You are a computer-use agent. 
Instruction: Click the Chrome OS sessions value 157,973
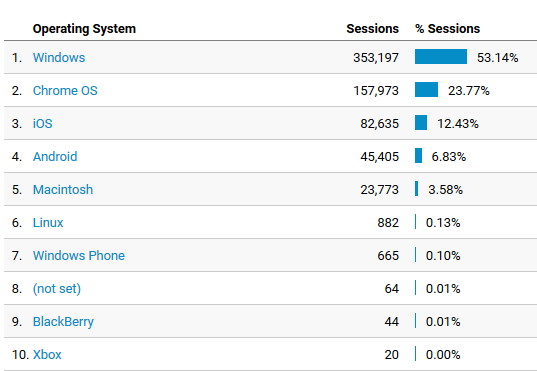point(376,91)
